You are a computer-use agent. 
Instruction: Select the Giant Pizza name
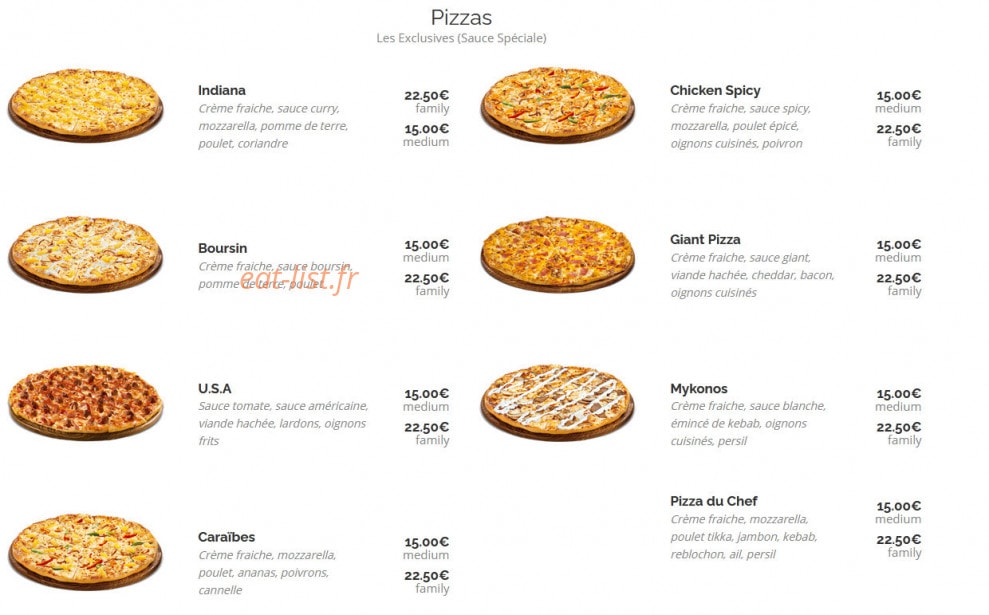pyautogui.click(x=705, y=240)
